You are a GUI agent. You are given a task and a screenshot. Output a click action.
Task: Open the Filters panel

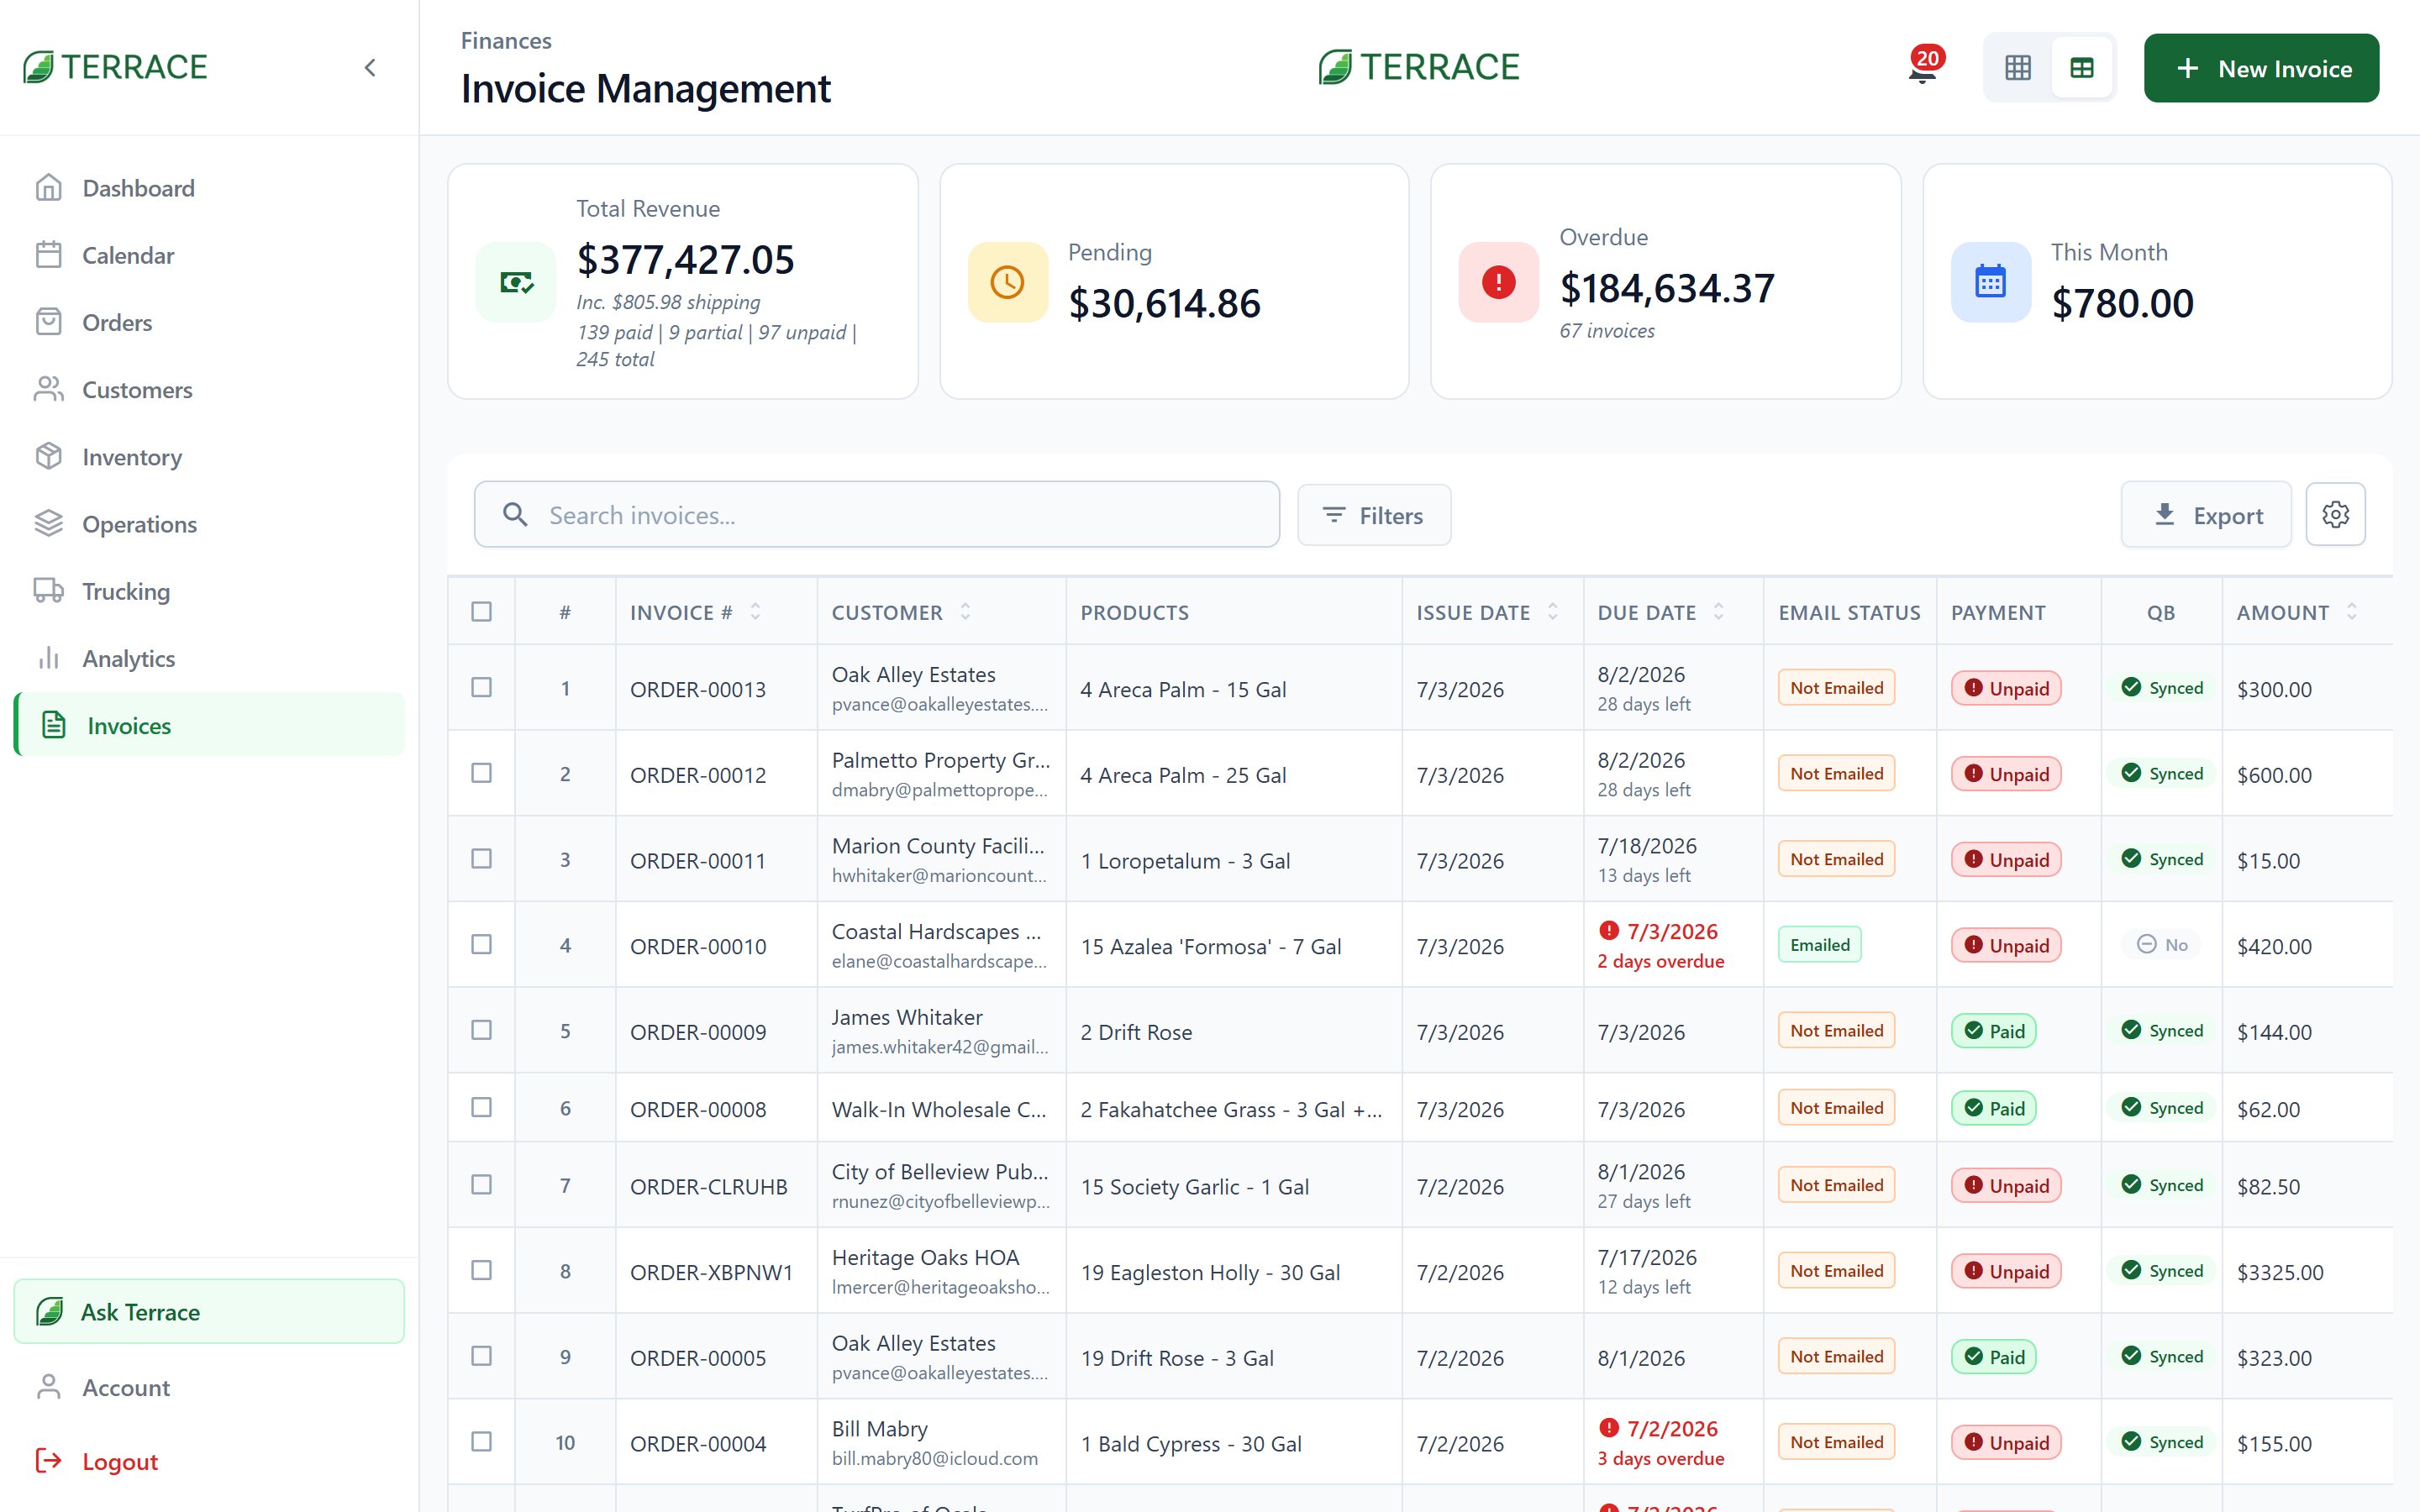pos(1374,515)
